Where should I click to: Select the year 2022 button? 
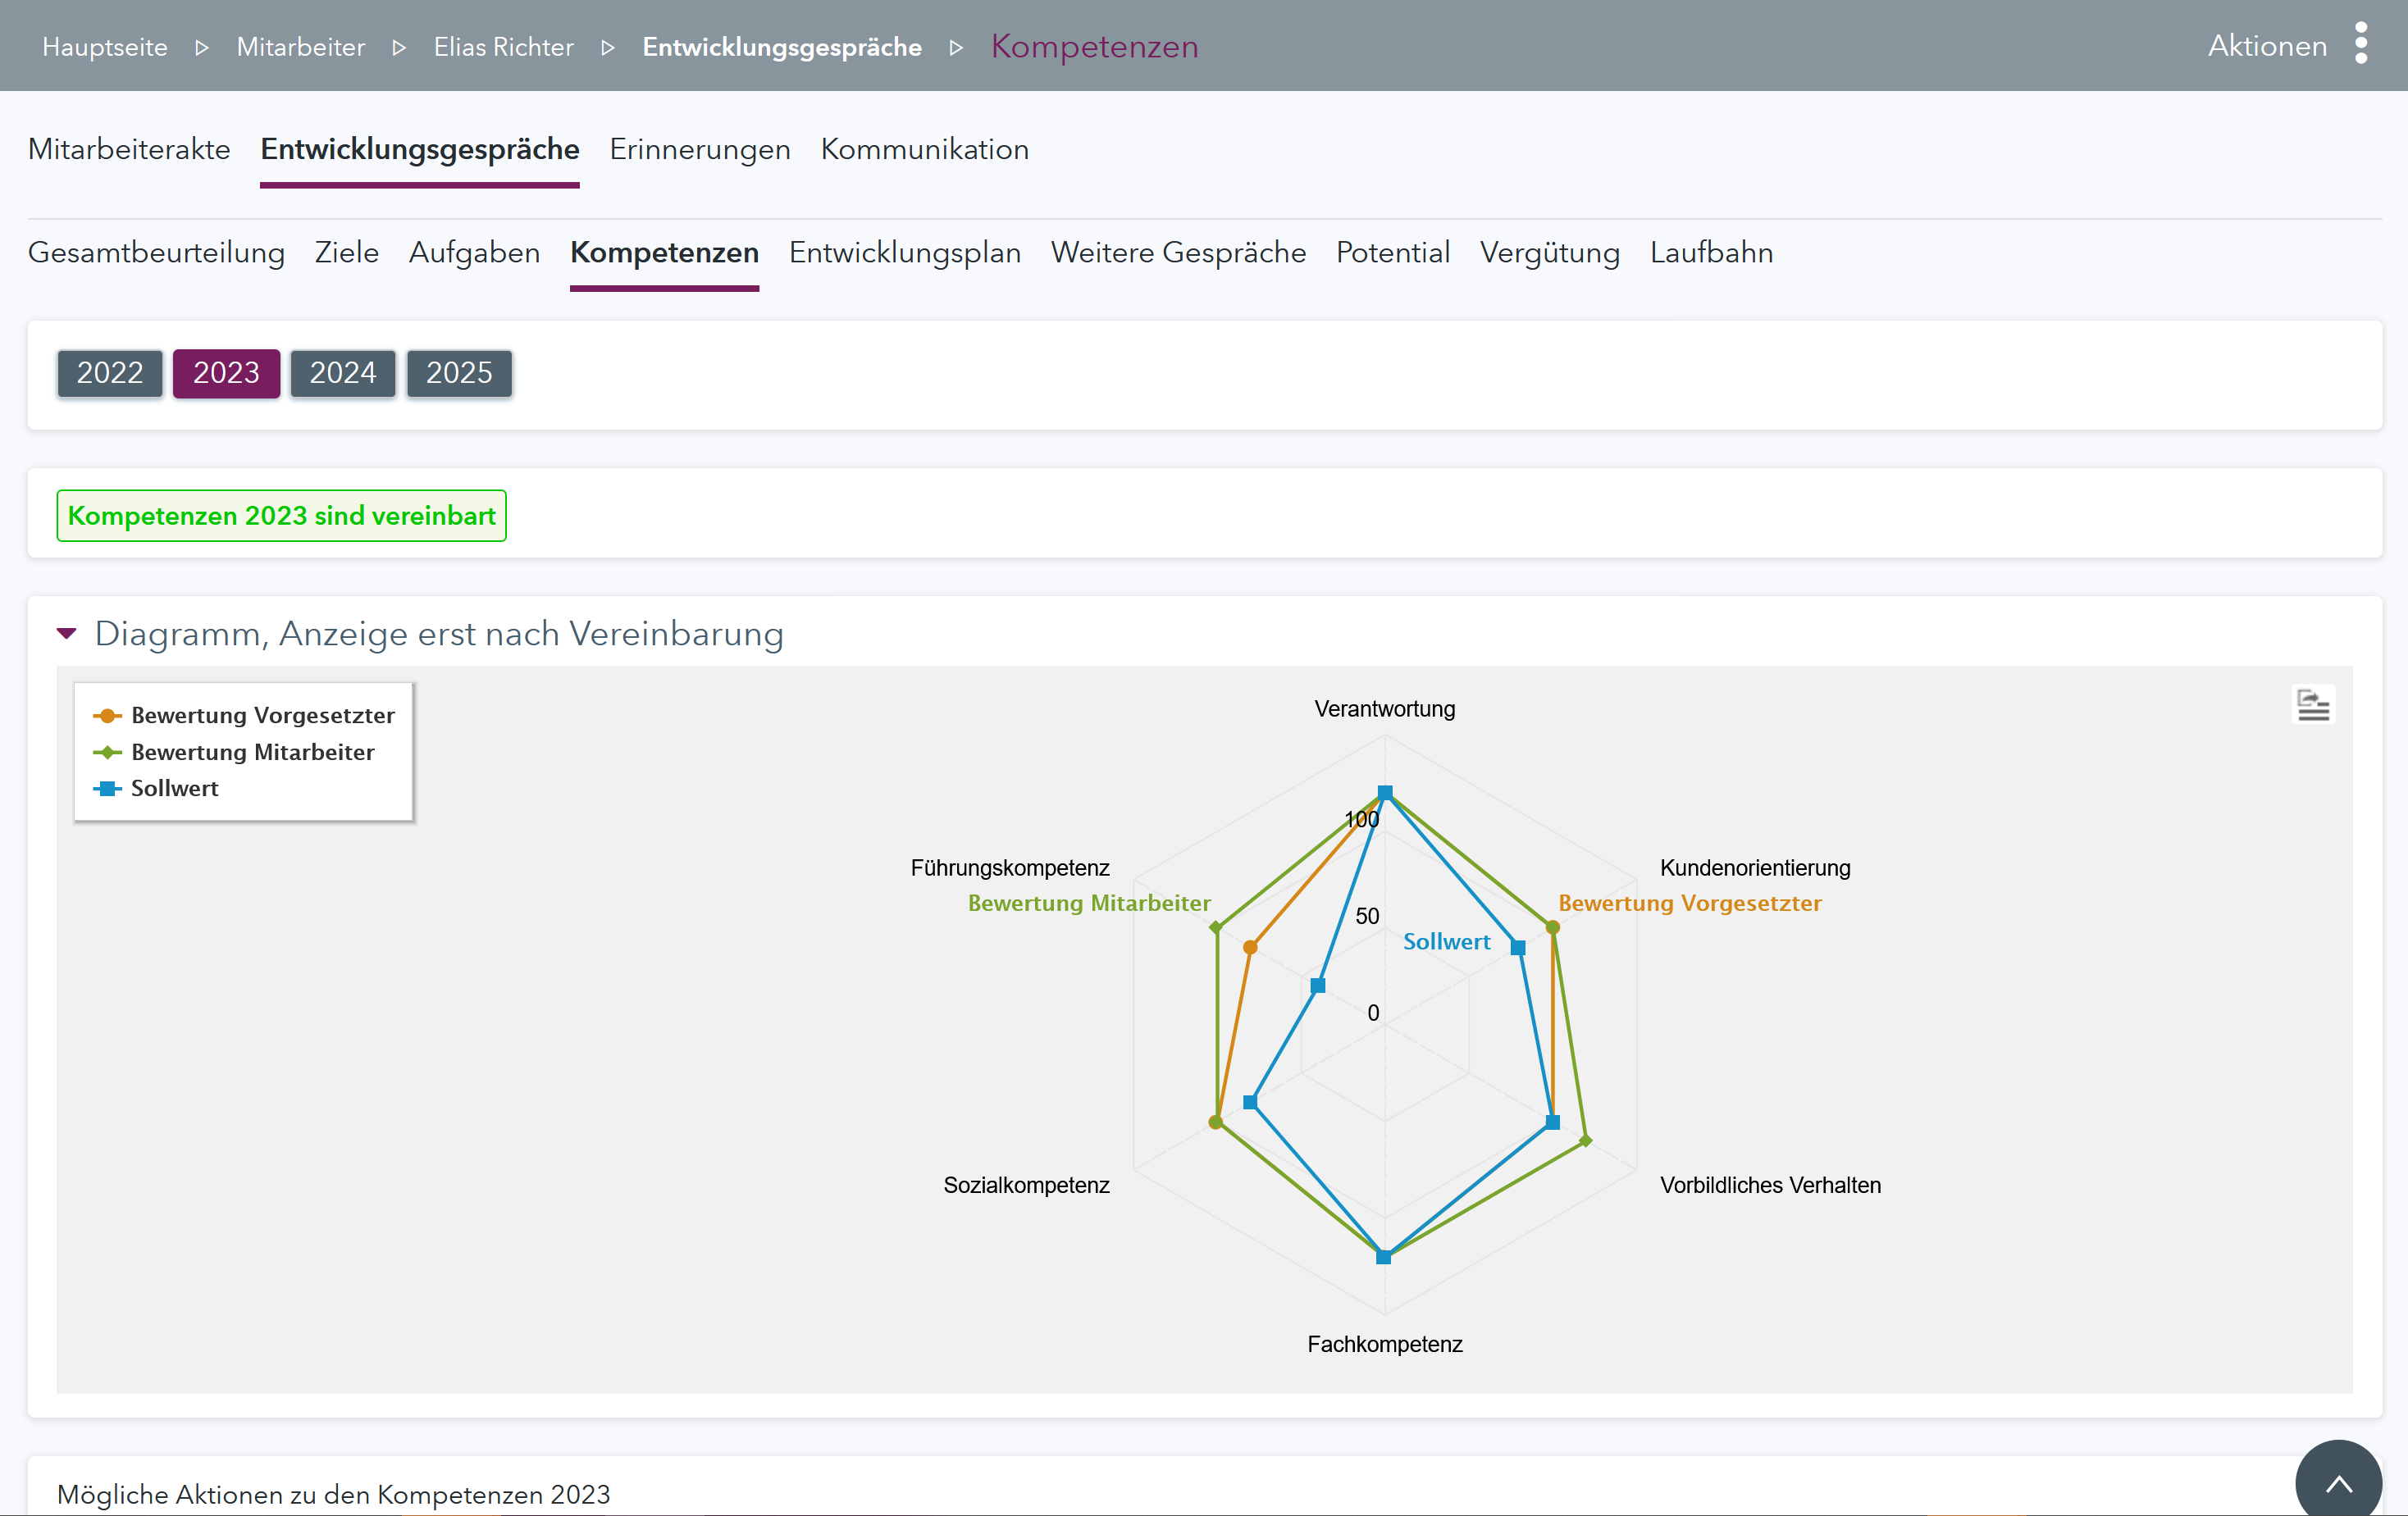click(110, 373)
